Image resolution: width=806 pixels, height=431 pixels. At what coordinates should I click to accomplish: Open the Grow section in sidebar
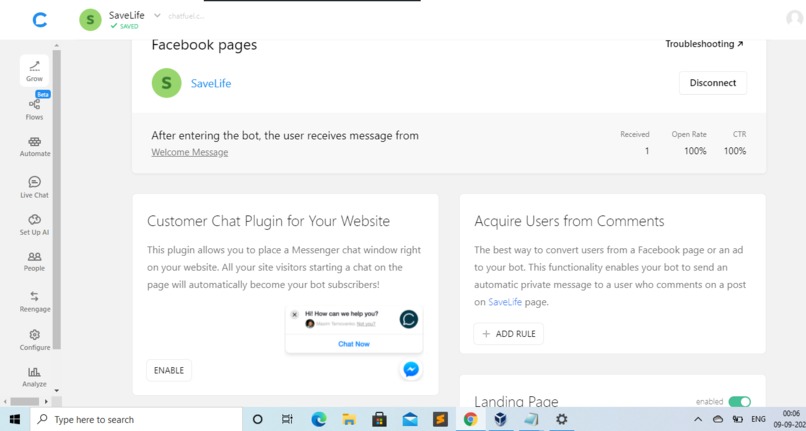coord(34,71)
